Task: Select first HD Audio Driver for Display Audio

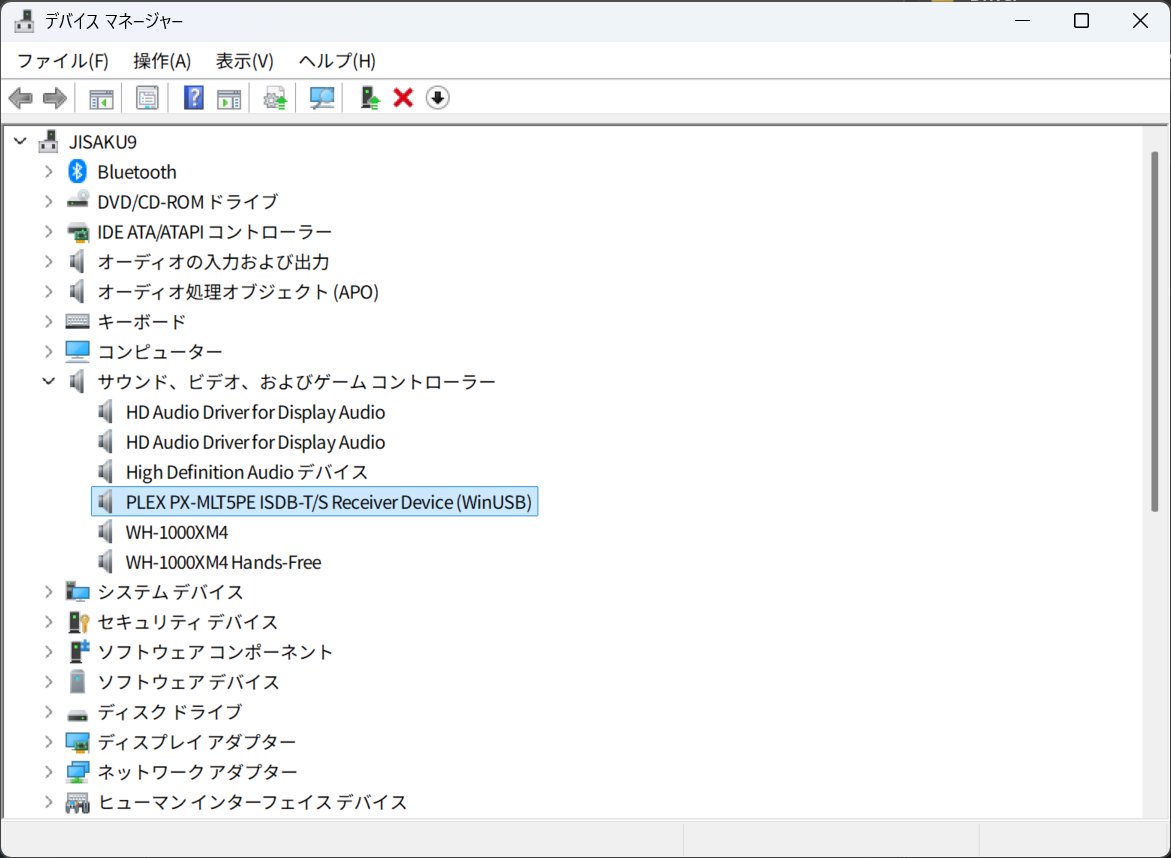Action: (x=255, y=412)
